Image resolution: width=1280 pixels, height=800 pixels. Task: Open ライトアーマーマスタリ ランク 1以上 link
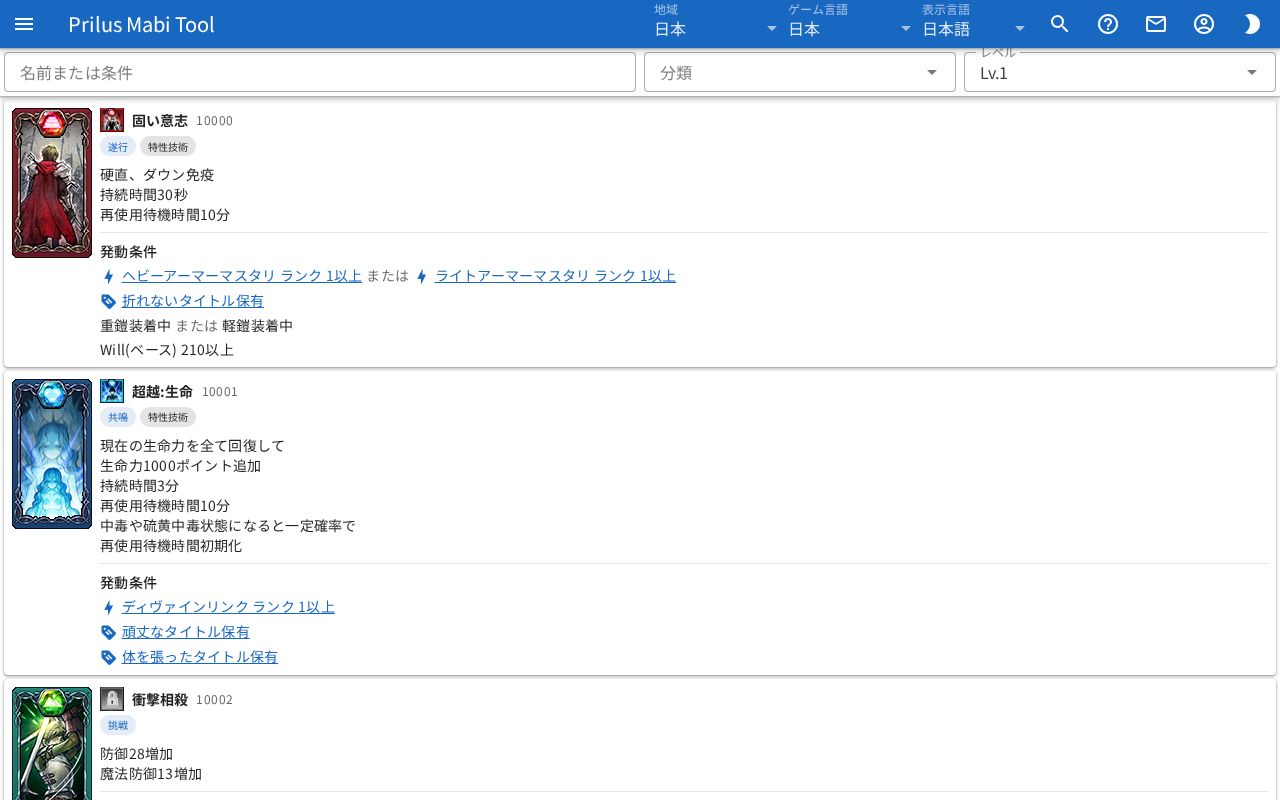(555, 276)
